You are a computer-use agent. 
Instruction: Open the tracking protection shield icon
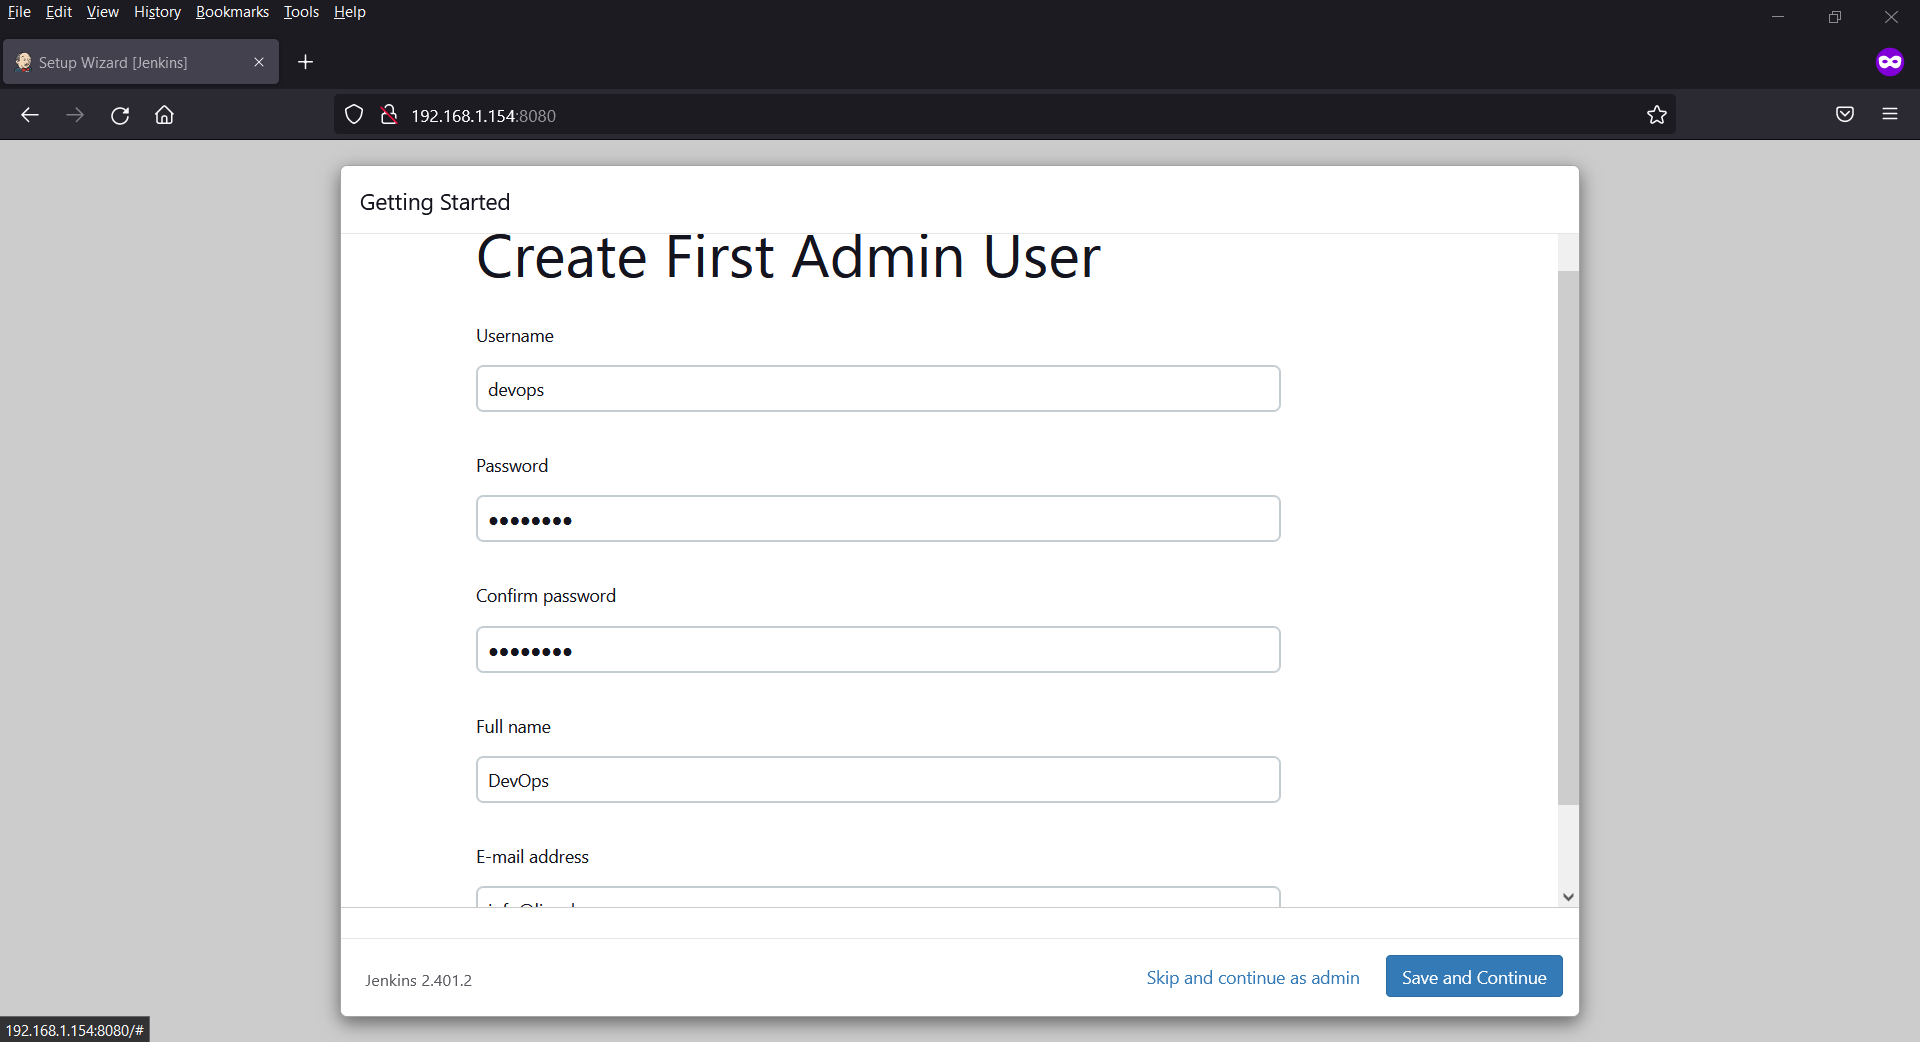[354, 115]
